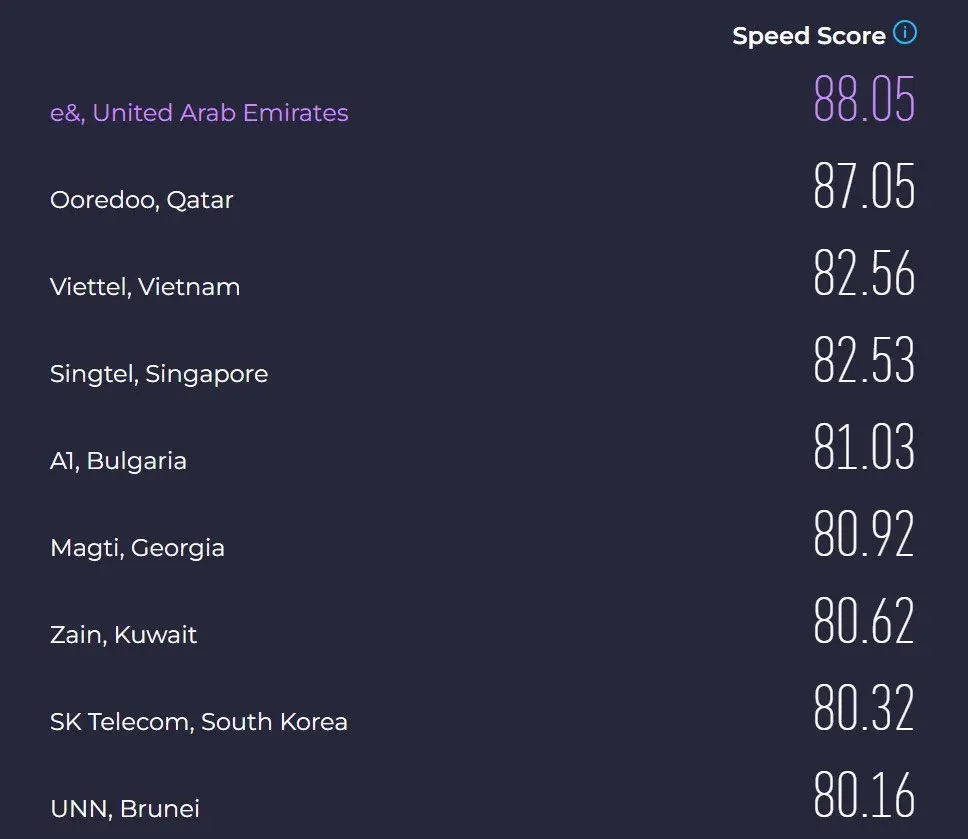Open the e&, United Arab Emirates entry

pyautogui.click(x=199, y=113)
